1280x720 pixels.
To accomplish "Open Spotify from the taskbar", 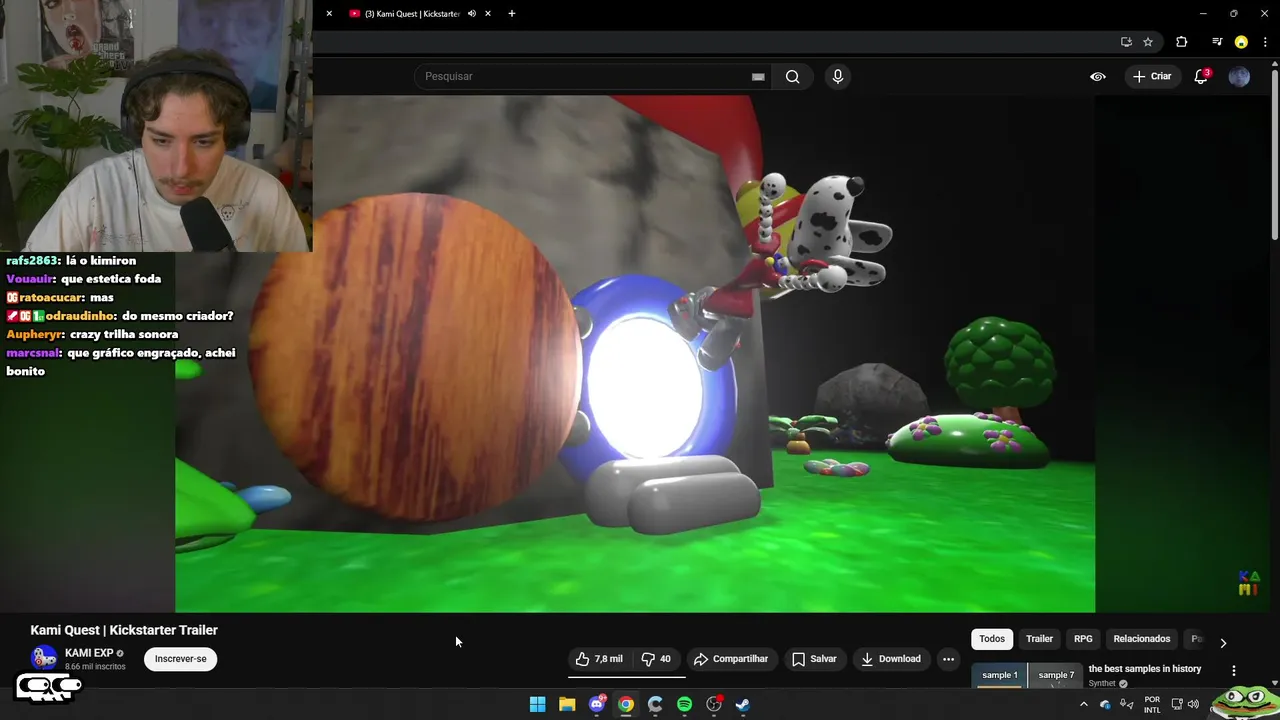I will [x=684, y=704].
